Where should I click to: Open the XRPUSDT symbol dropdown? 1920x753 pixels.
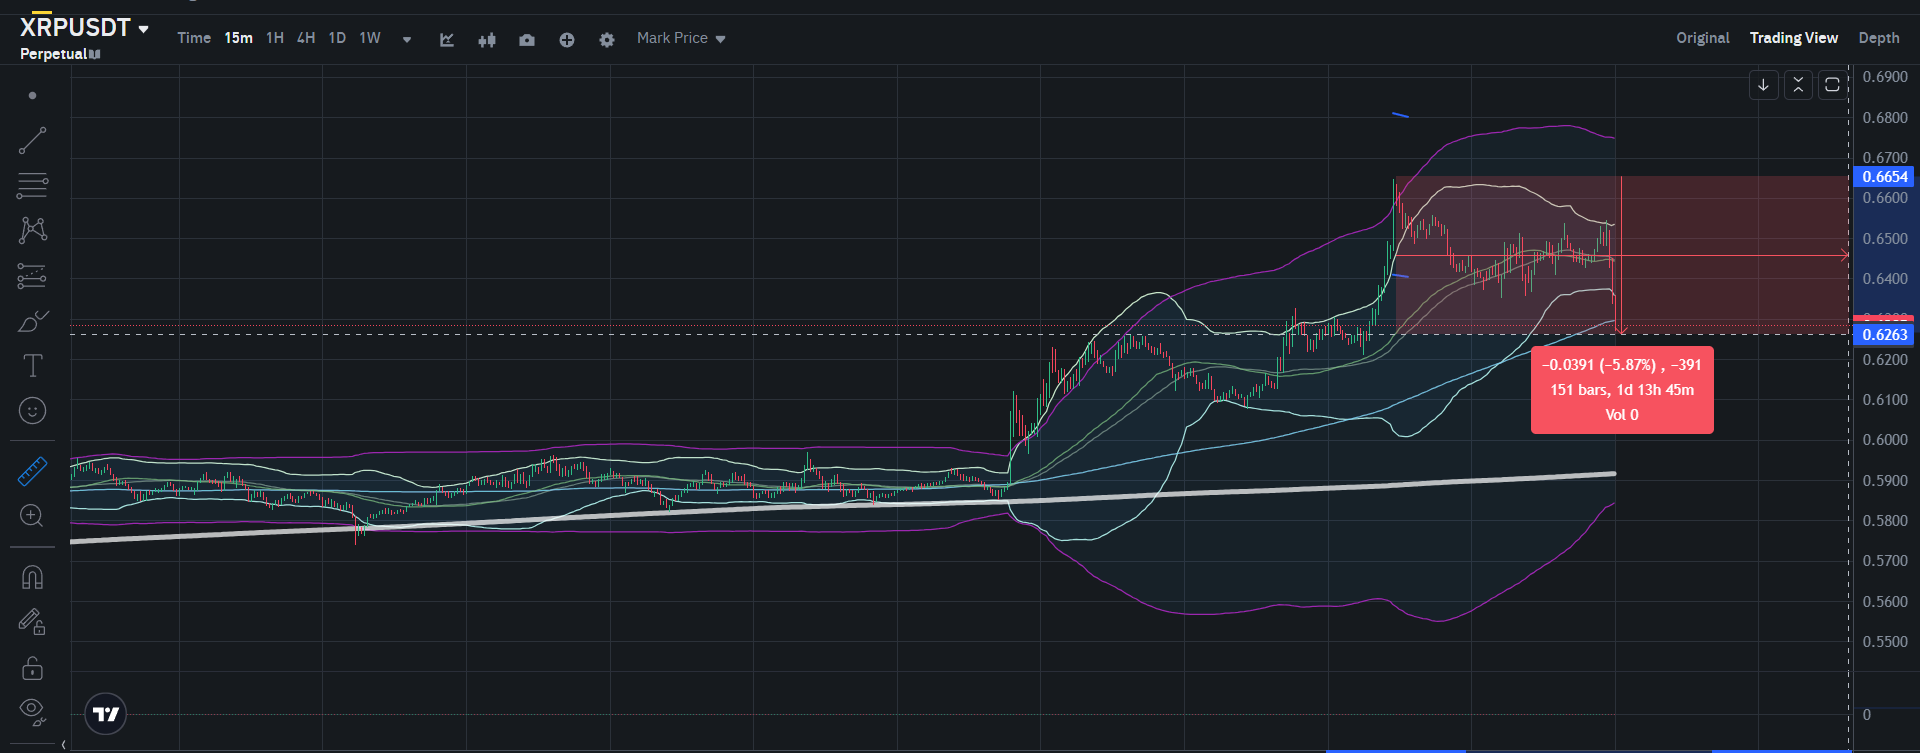85,28
